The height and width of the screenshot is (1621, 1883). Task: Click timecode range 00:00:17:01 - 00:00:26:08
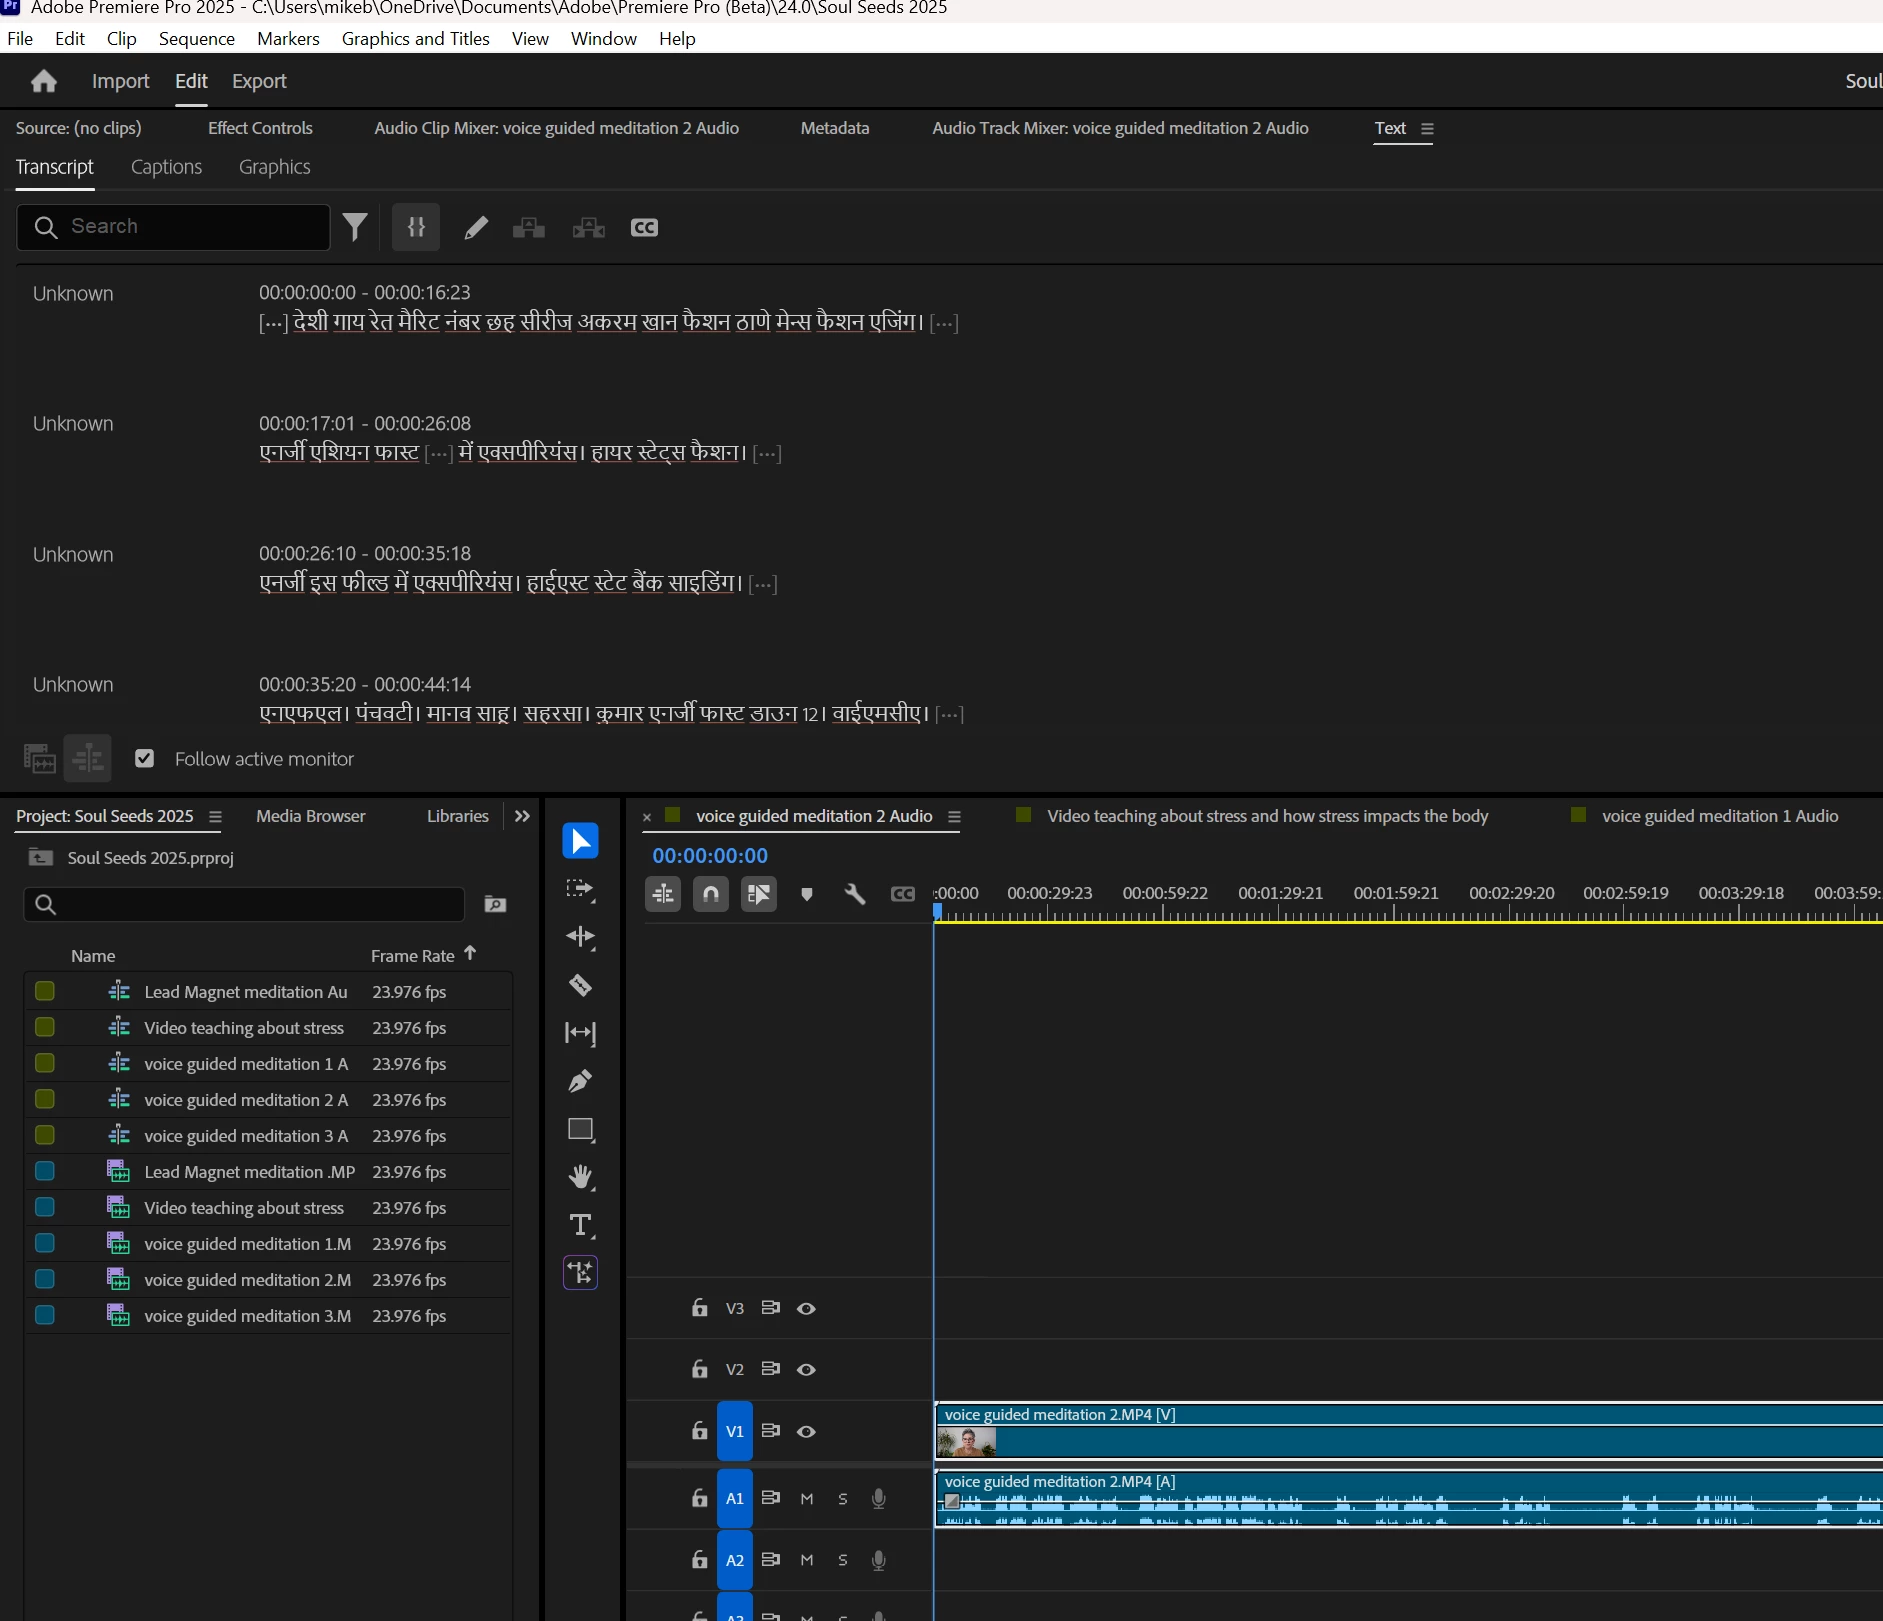pos(365,423)
